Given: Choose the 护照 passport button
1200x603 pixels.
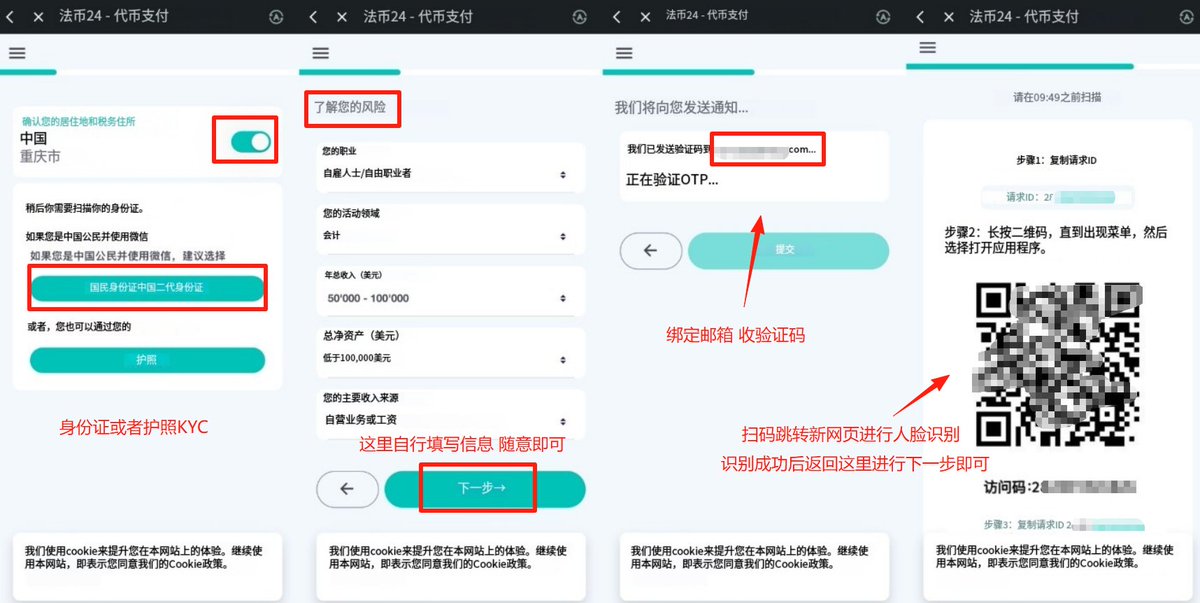Looking at the screenshot, I should [x=147, y=360].
